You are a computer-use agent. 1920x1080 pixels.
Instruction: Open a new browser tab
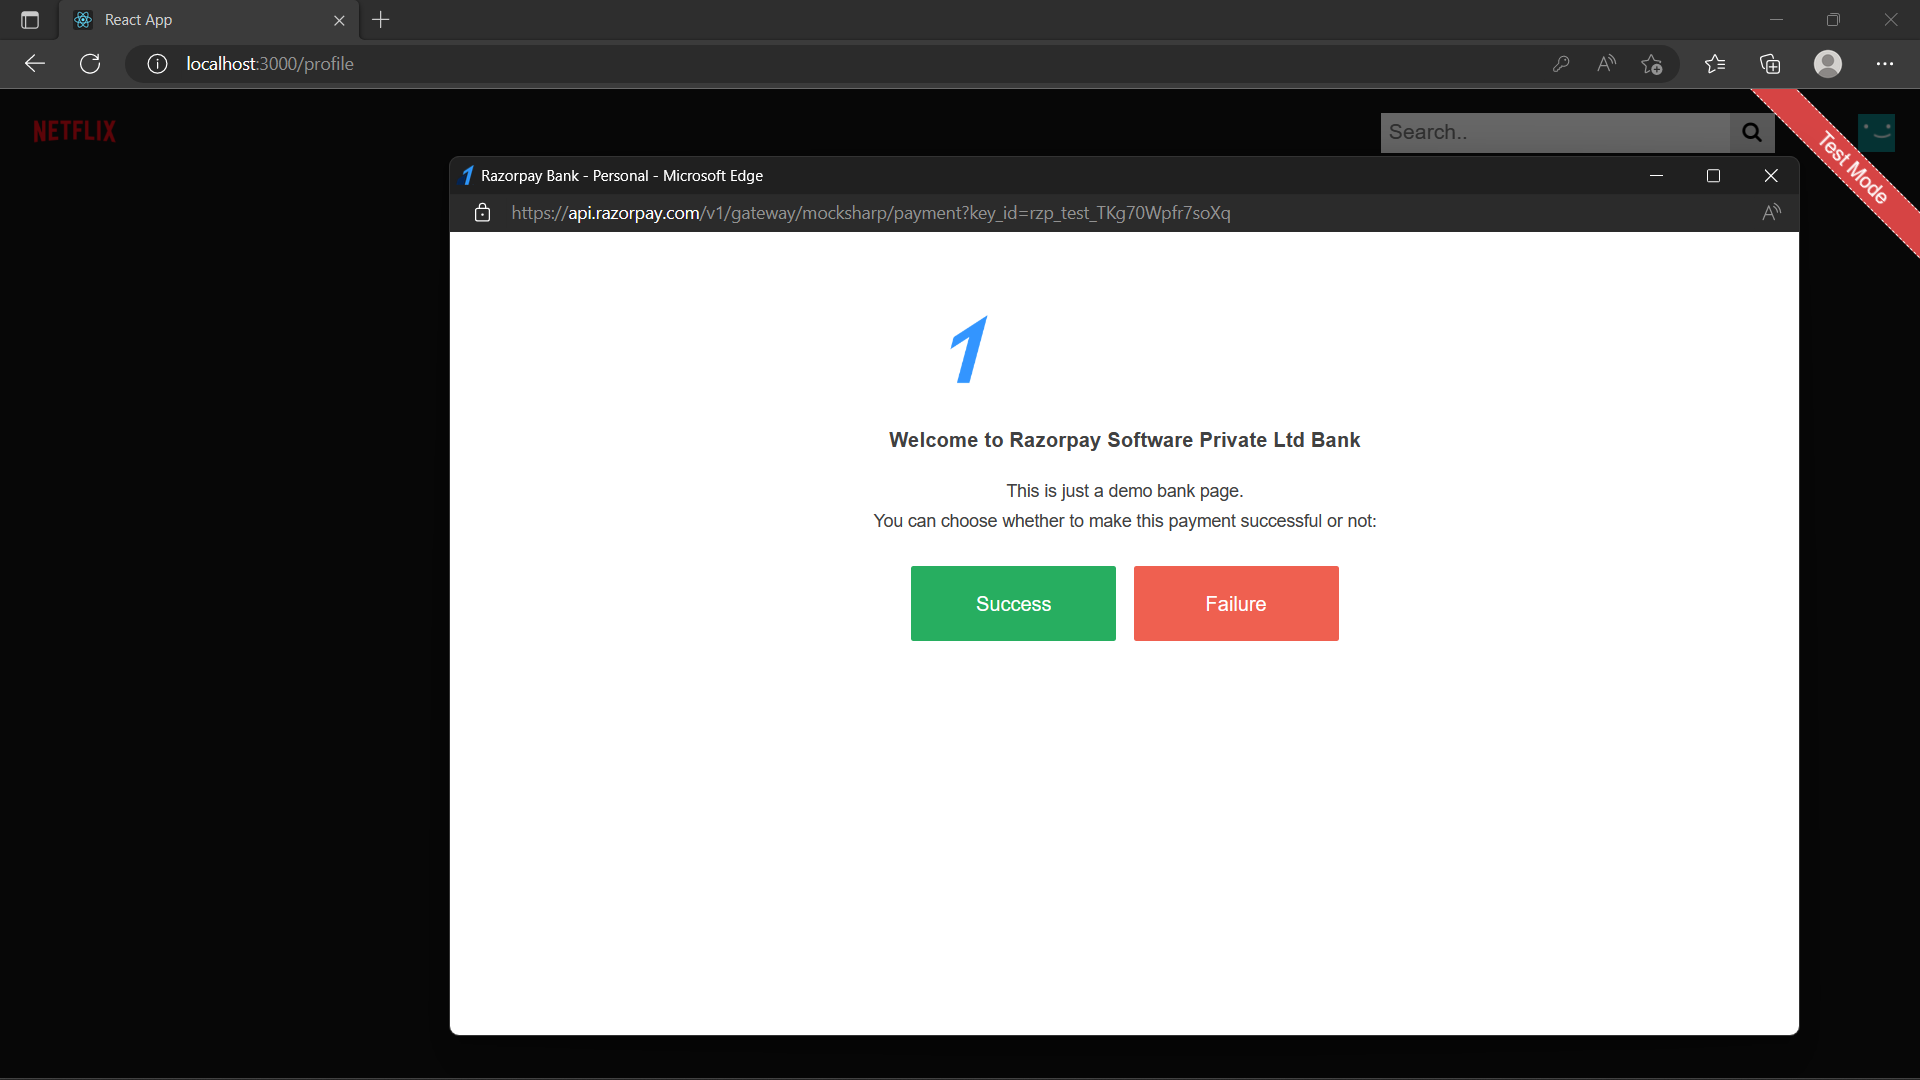380,19
